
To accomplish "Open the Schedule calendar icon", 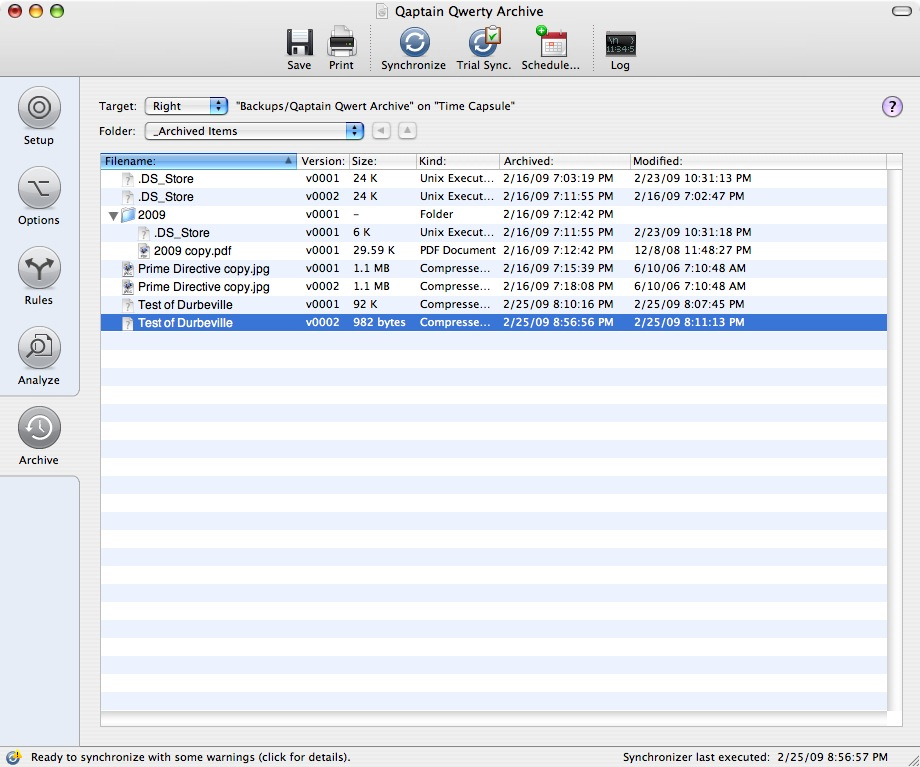I will (x=550, y=42).
